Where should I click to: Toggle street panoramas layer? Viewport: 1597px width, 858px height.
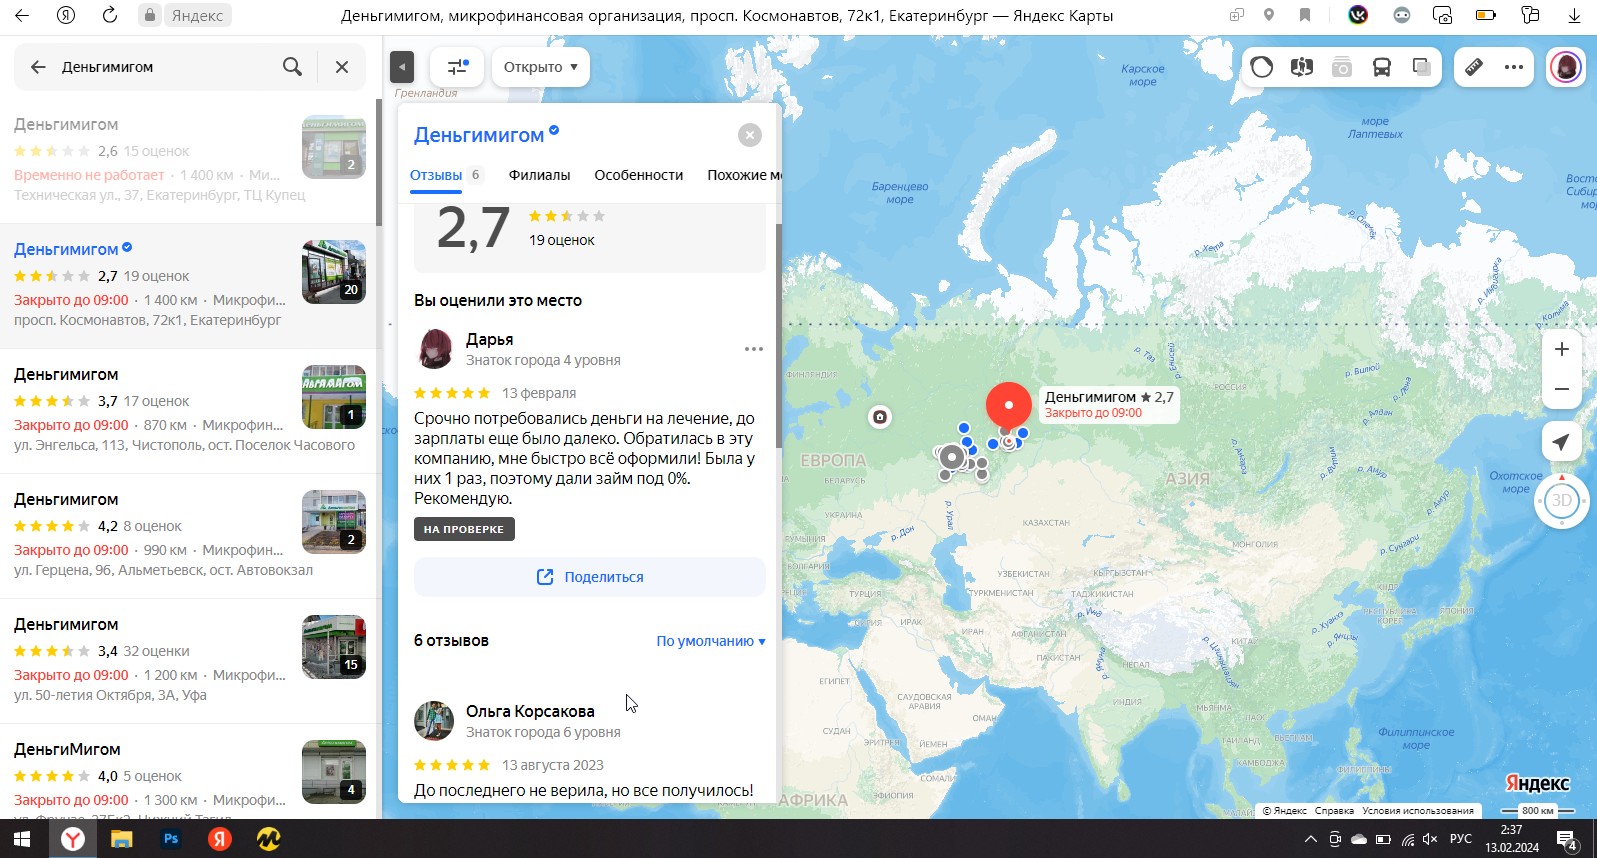(1302, 67)
